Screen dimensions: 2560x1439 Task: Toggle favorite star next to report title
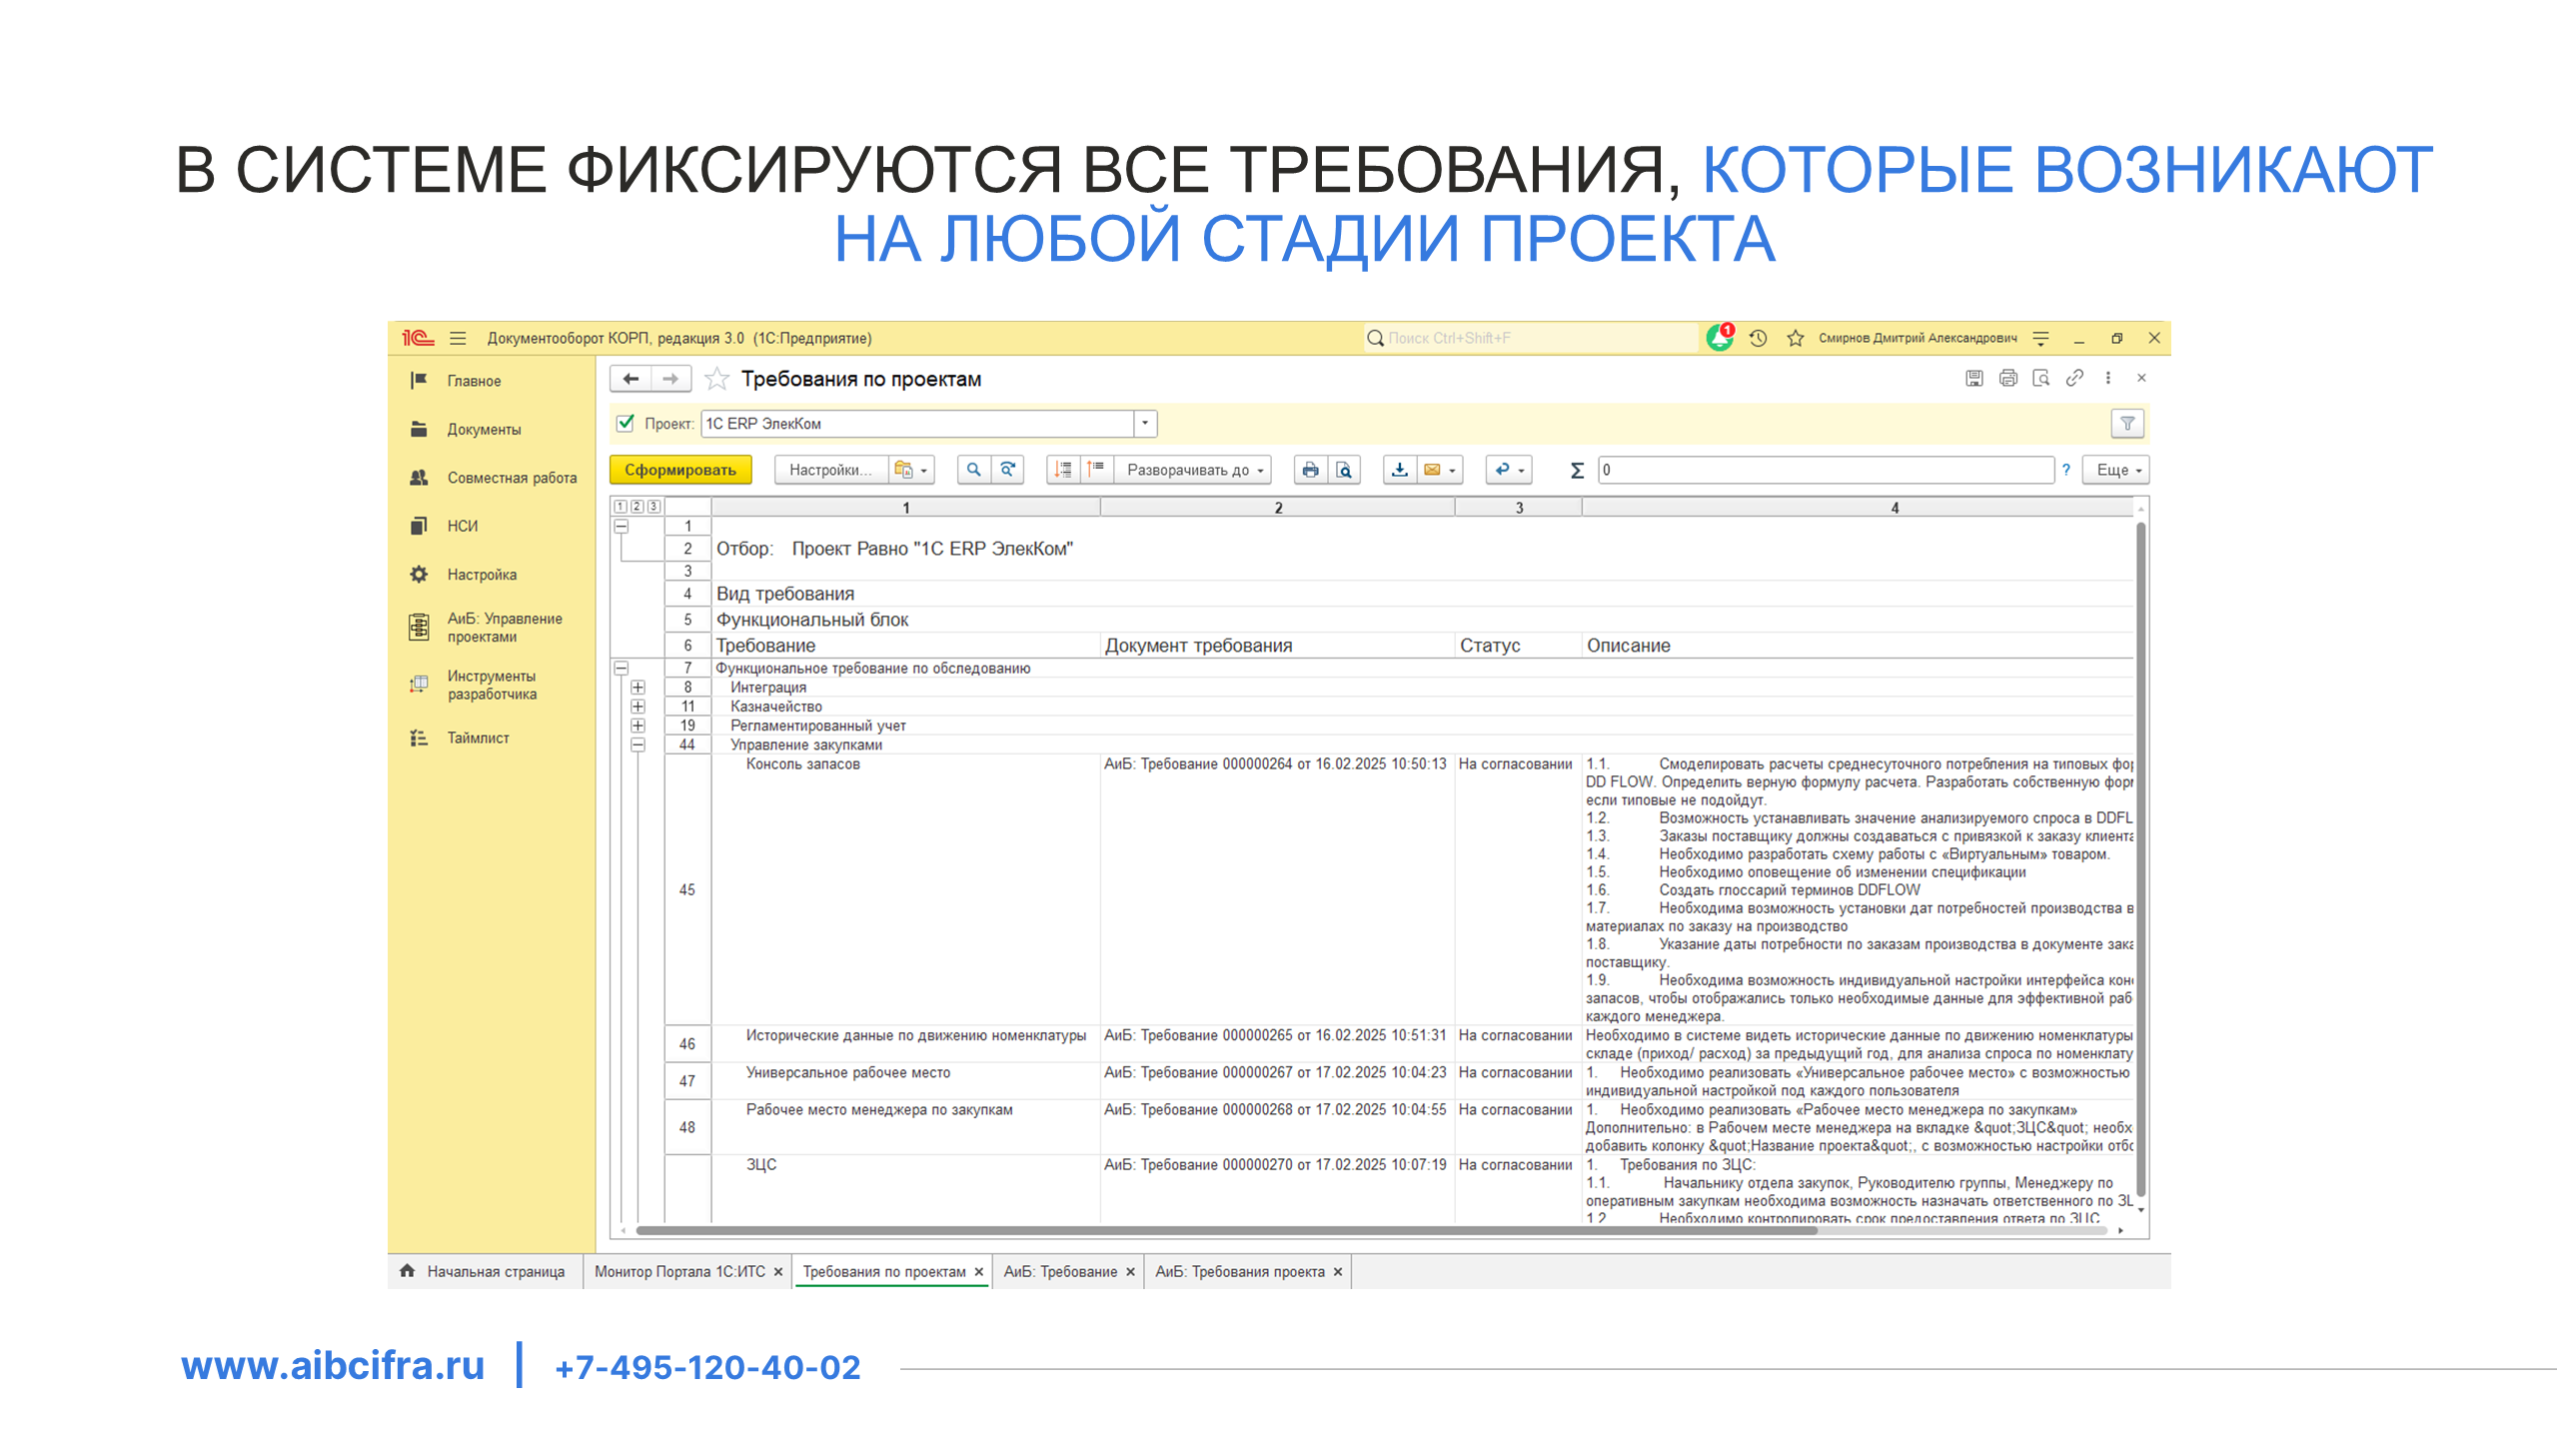716,379
